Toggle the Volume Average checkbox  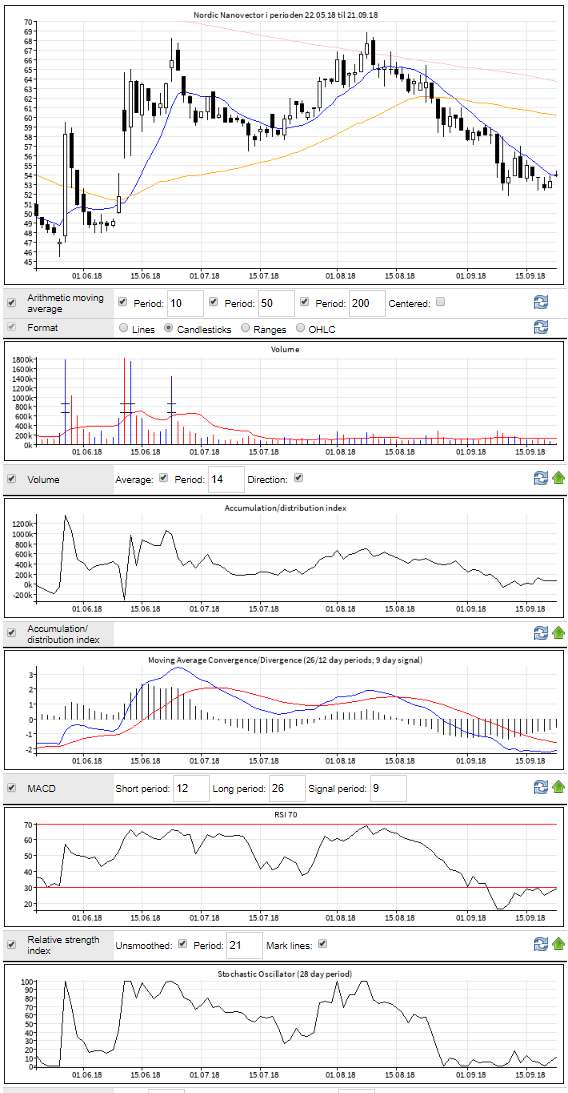(163, 477)
